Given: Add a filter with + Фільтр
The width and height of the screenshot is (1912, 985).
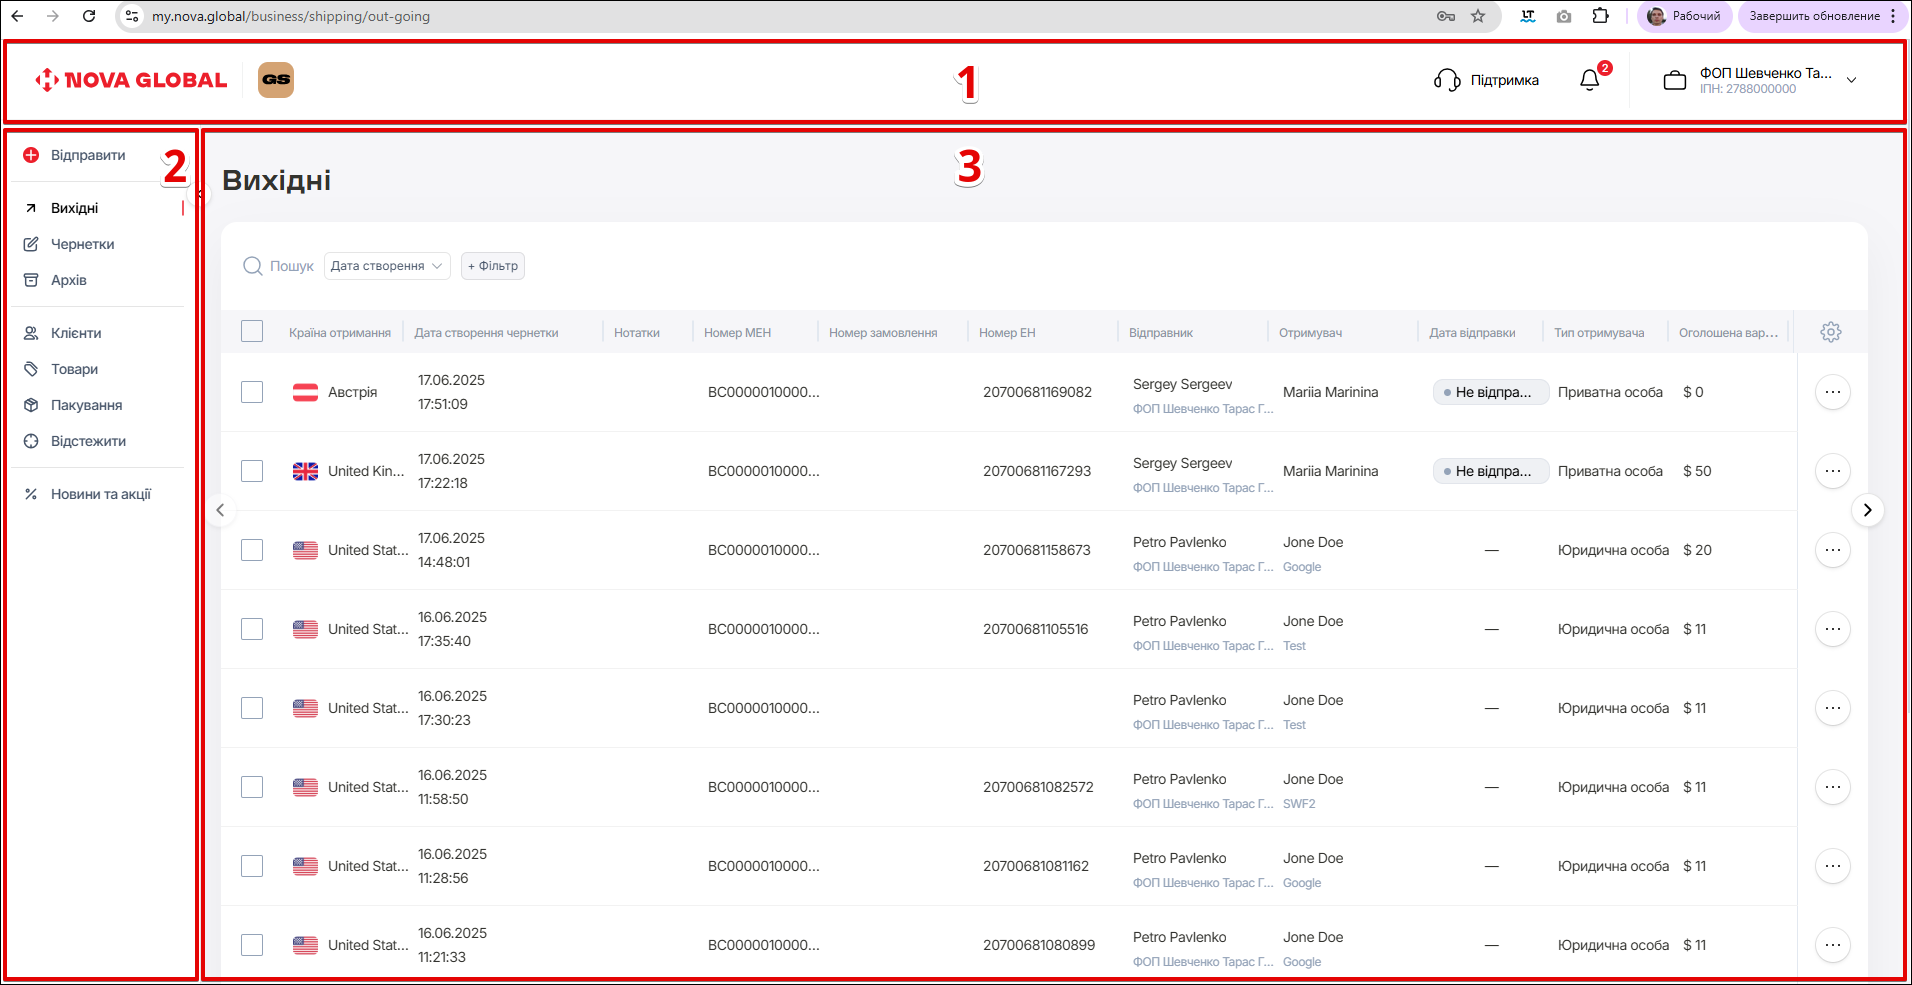Looking at the screenshot, I should coord(493,266).
